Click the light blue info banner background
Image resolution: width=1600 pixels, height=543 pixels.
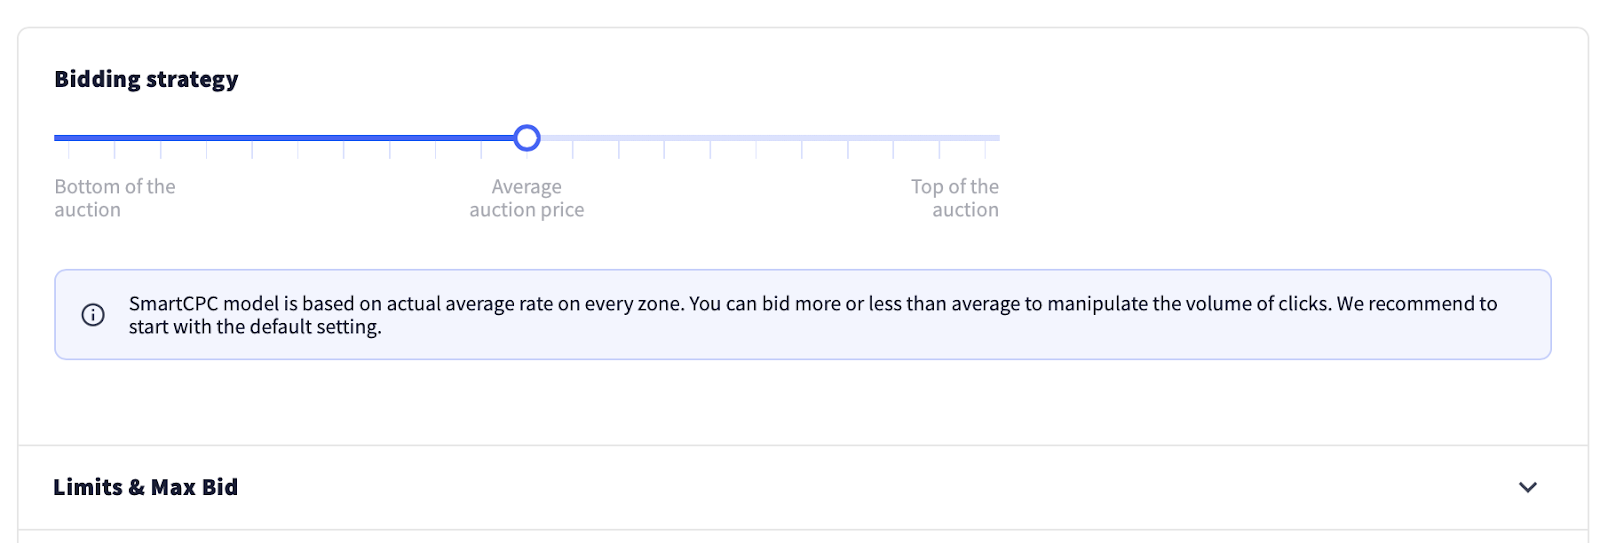click(802, 314)
